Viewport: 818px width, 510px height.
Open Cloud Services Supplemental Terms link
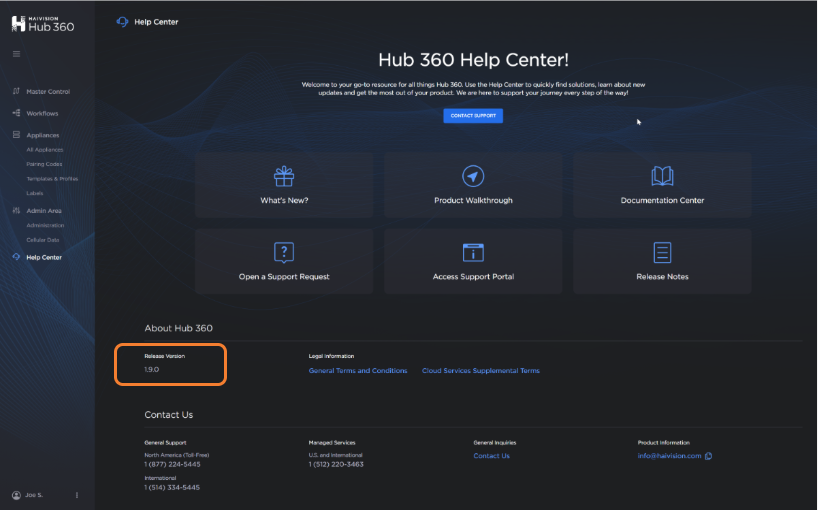pos(480,371)
